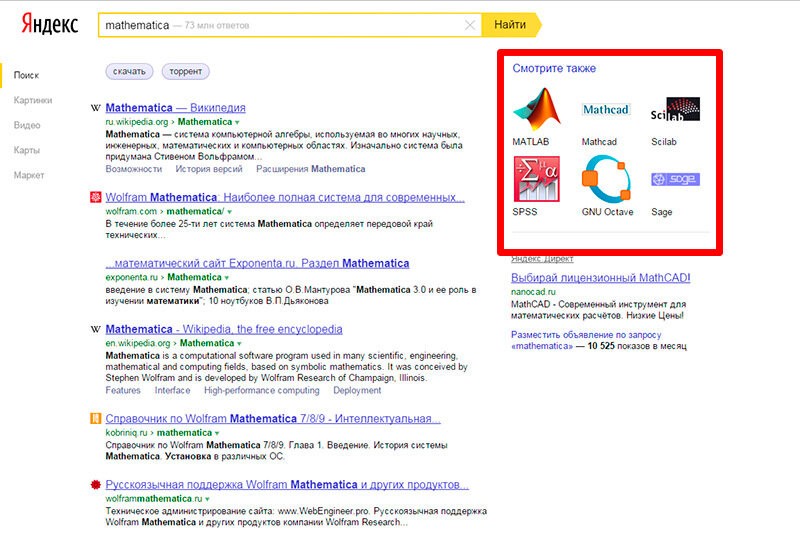Click Разместить объявление по запросу link
Screen dimensions: 800x544
pos(586,335)
